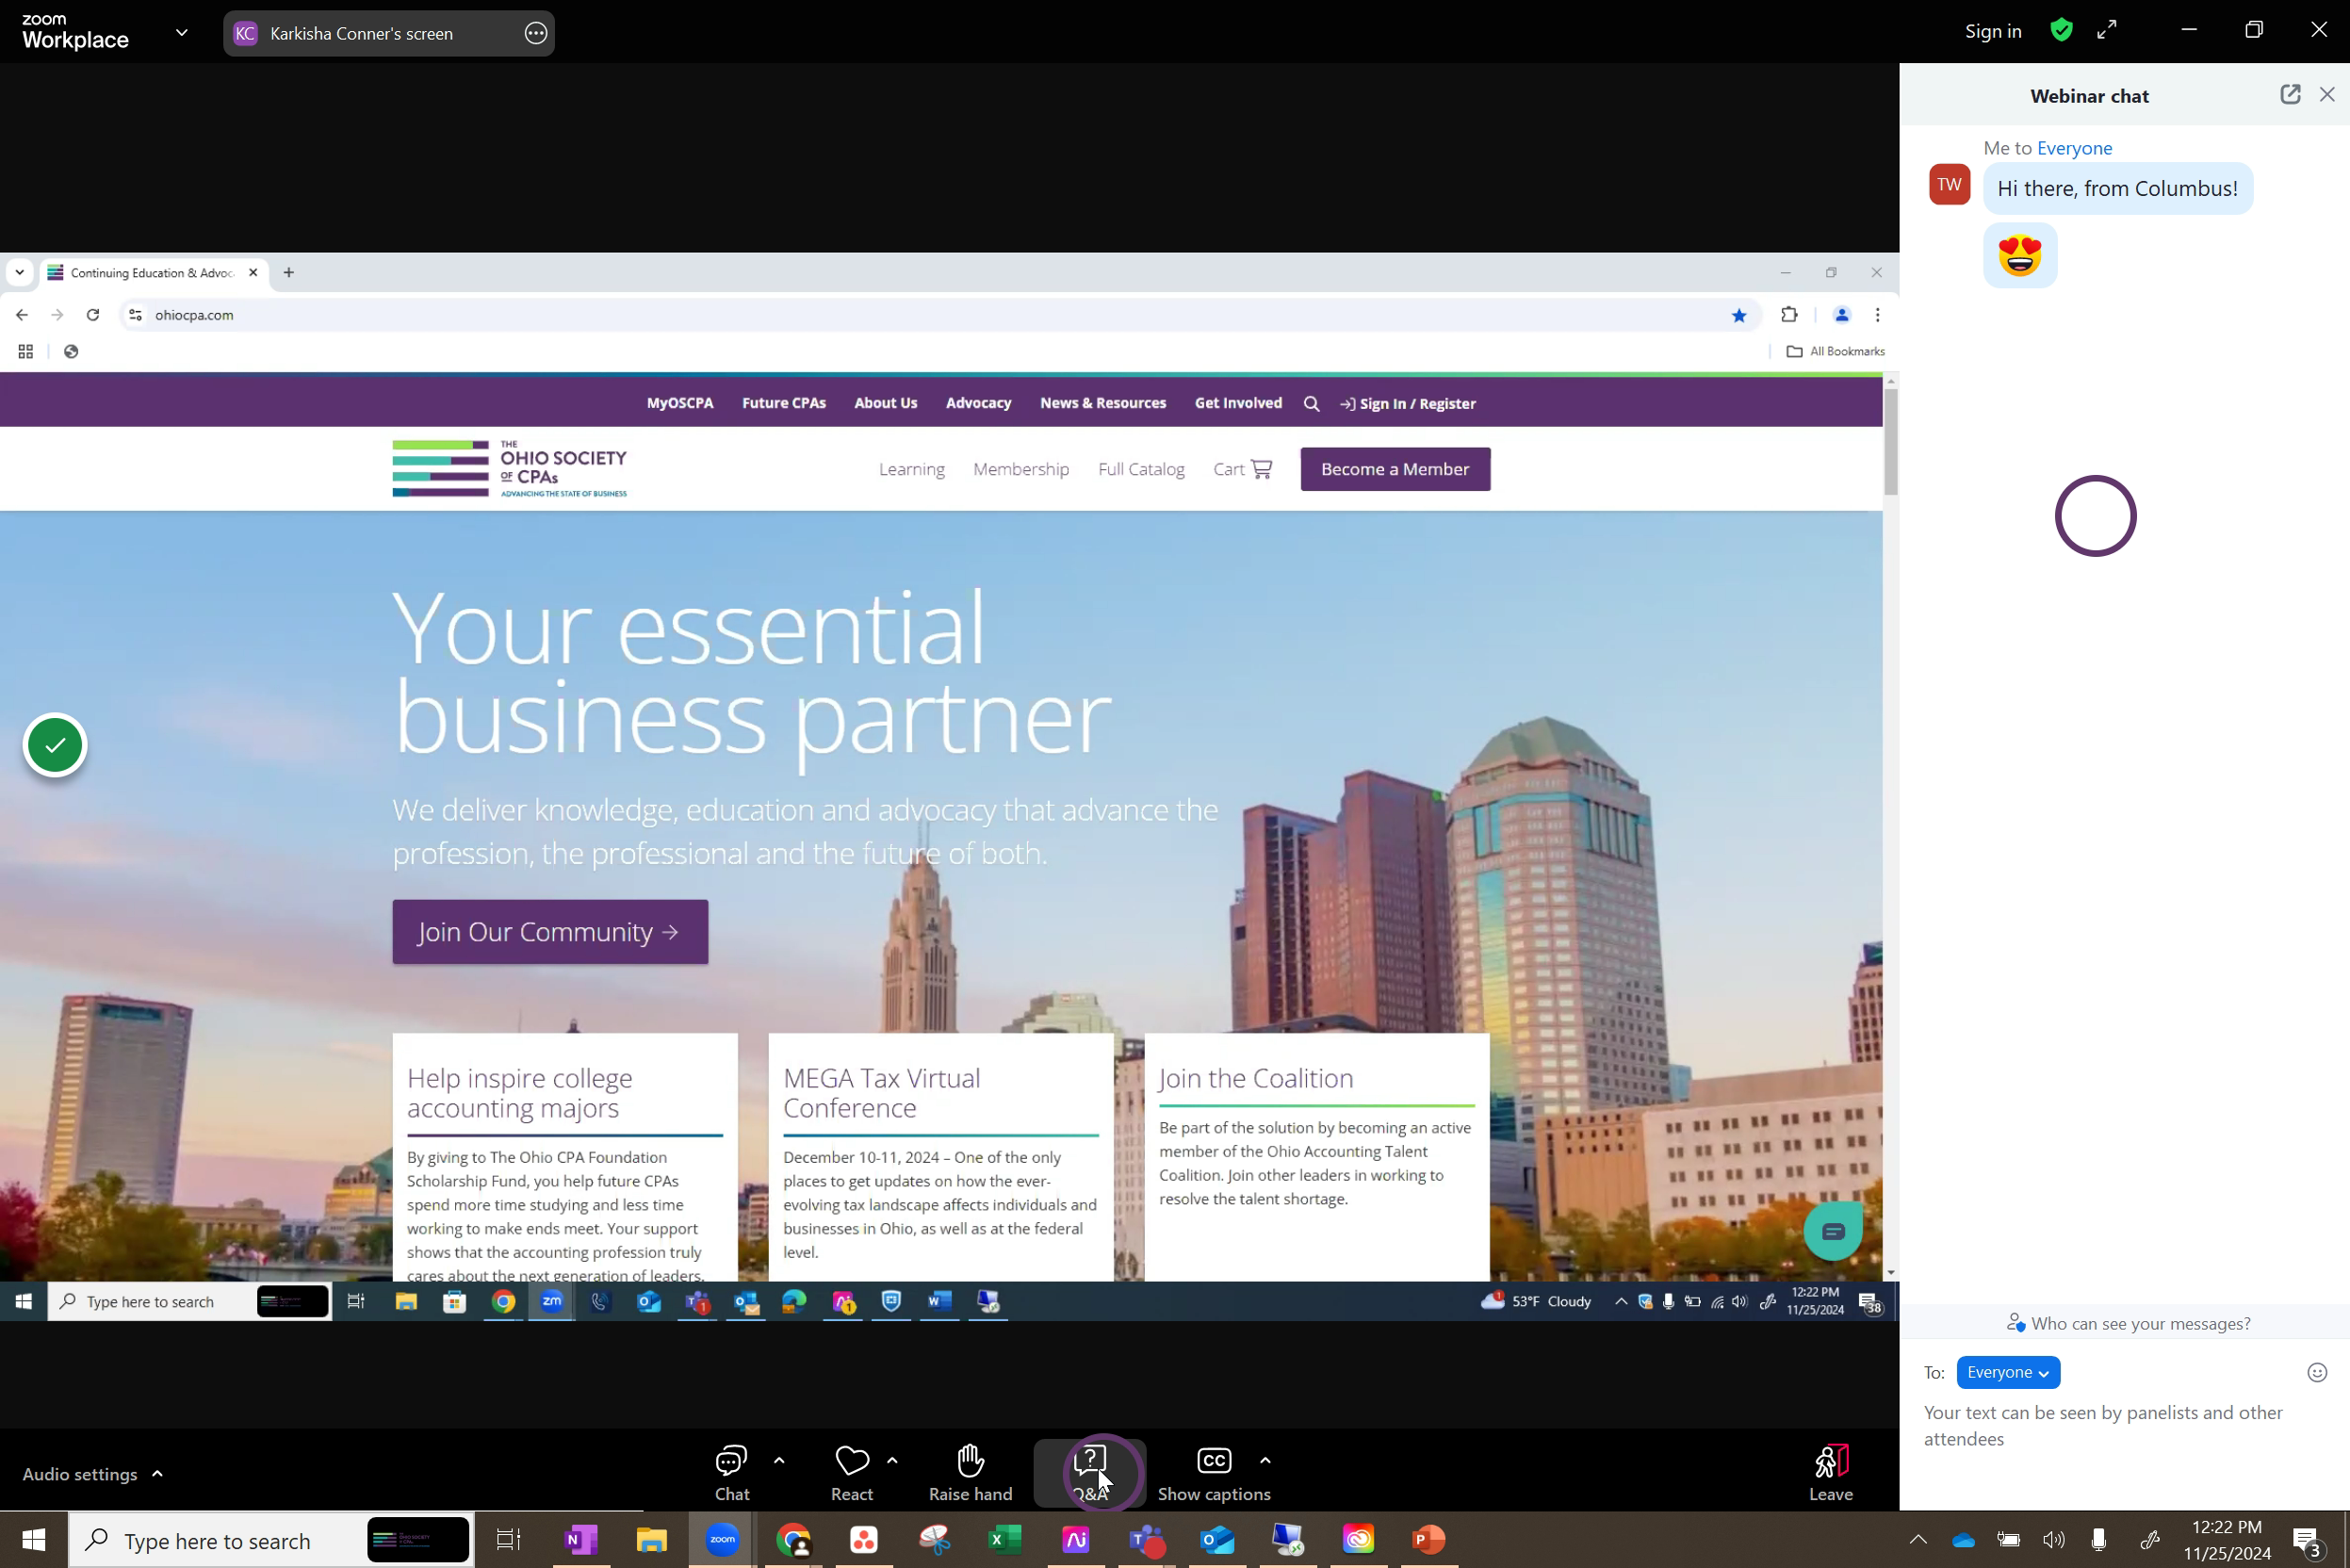This screenshot has height=1568, width=2350.
Task: Open OneNote from Windows taskbar
Action: pos(581,1540)
